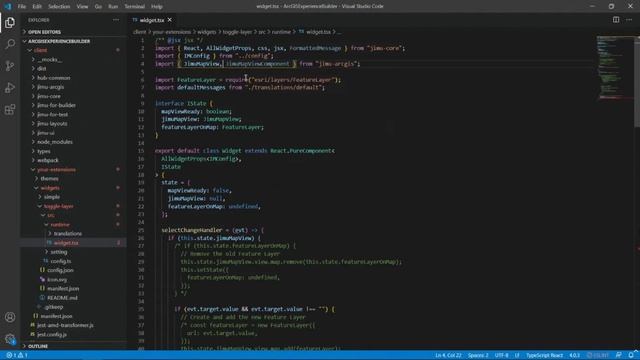Click the Spaces: 2 indentation setting
Screen dimensions: 640x360
[478, 355]
